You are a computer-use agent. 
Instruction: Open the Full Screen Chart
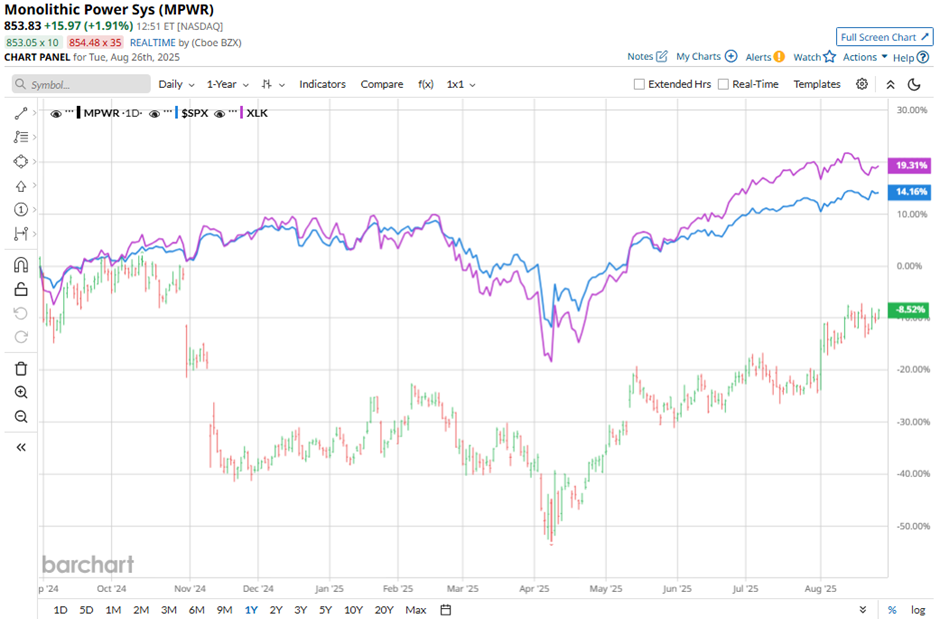click(x=885, y=37)
